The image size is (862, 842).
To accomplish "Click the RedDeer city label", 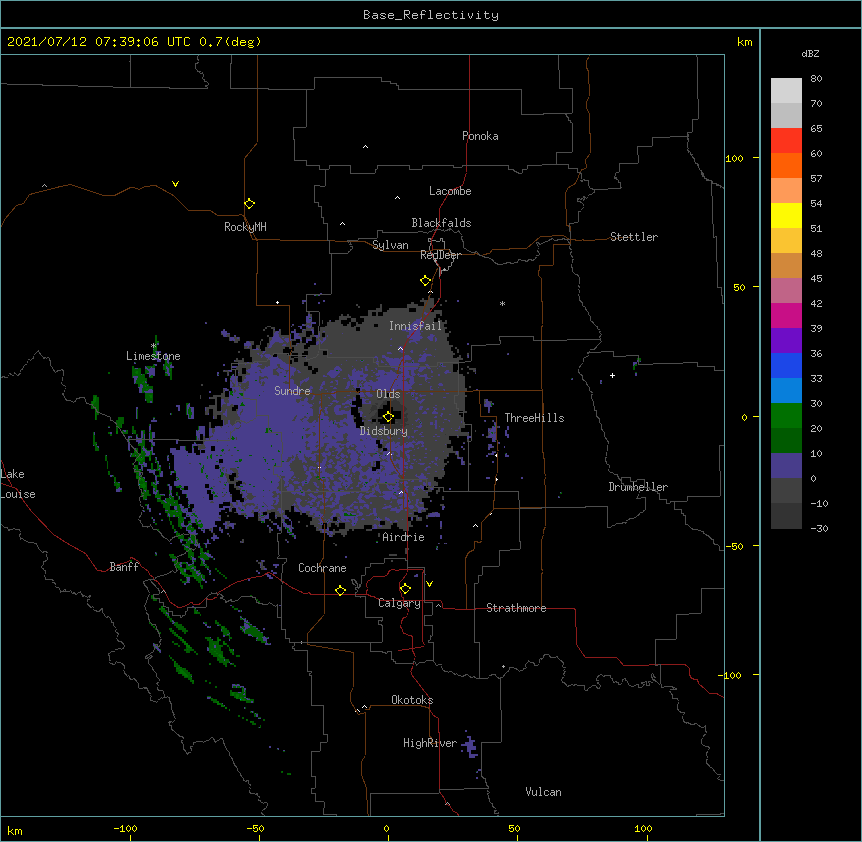I will click(440, 255).
